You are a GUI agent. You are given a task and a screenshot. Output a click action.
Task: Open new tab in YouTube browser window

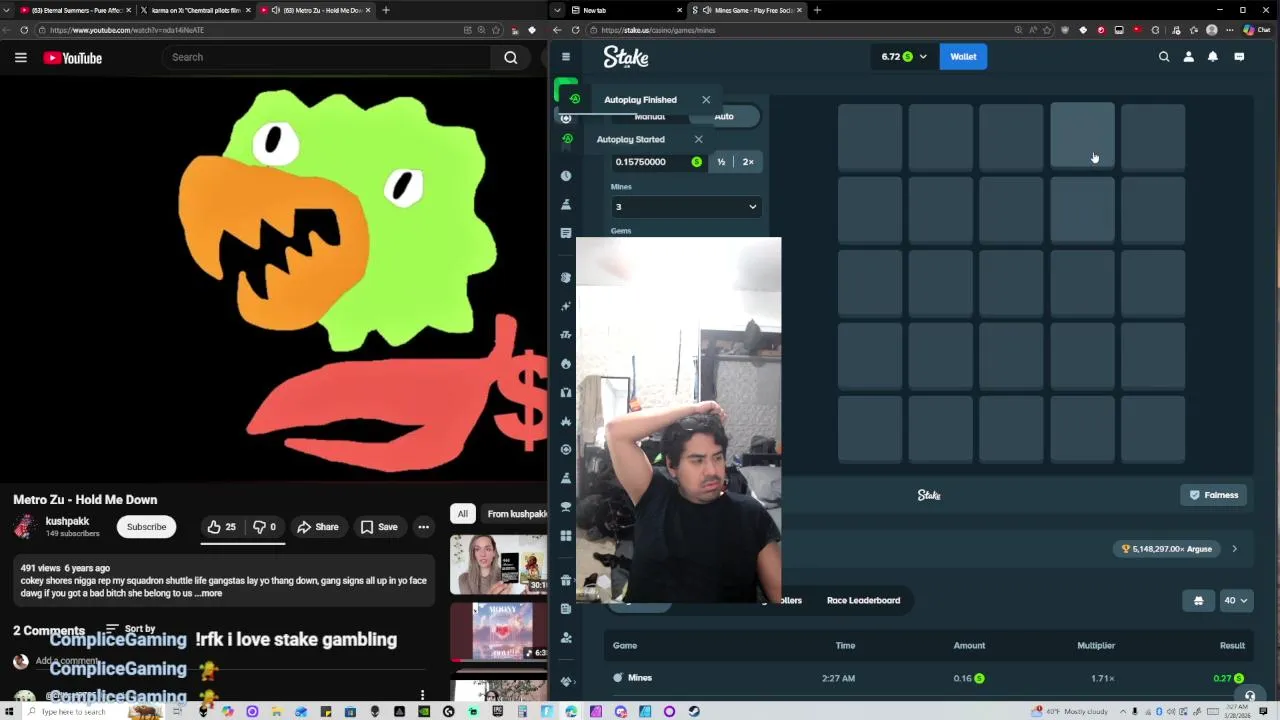[x=386, y=10]
